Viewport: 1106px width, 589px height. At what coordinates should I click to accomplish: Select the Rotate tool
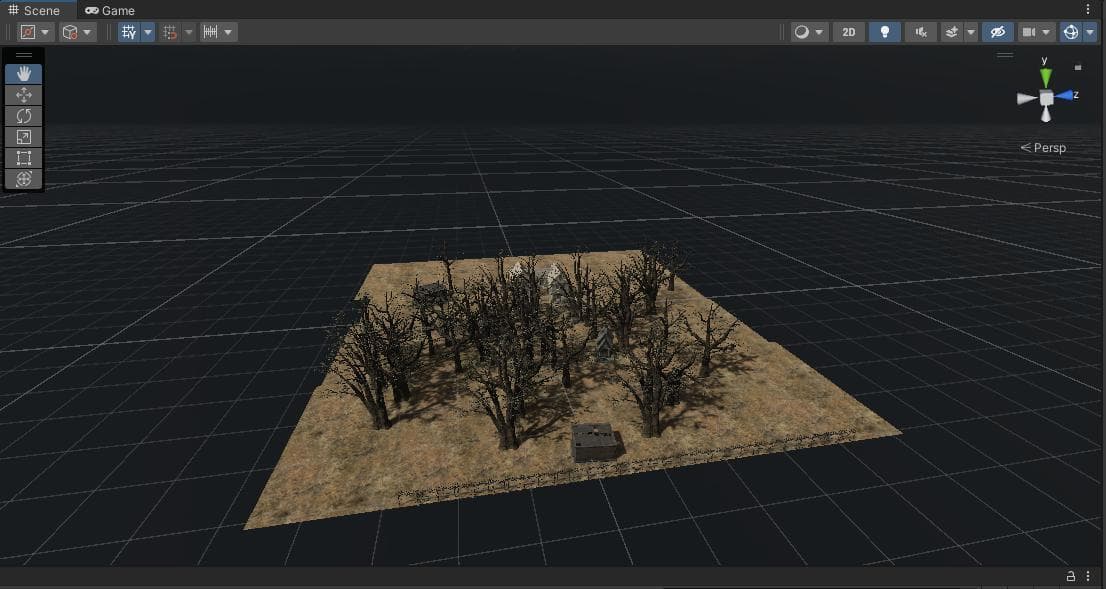(23, 116)
